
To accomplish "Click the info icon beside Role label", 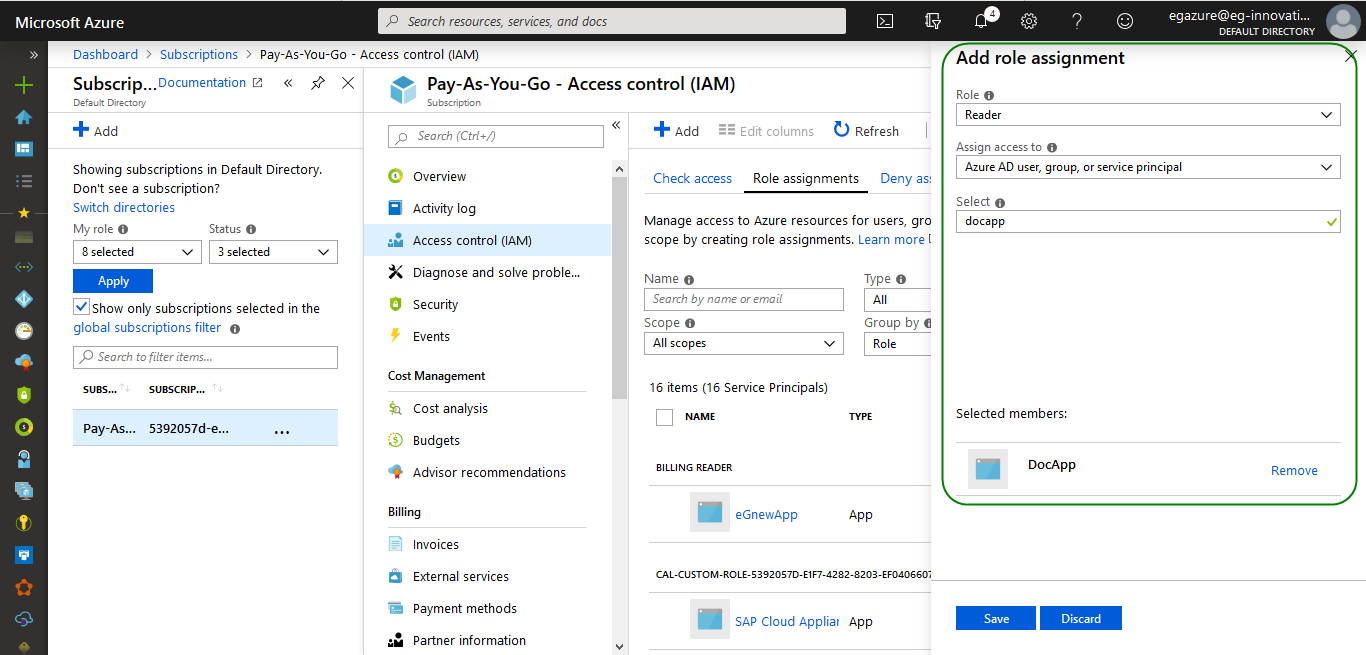I will coord(989,96).
